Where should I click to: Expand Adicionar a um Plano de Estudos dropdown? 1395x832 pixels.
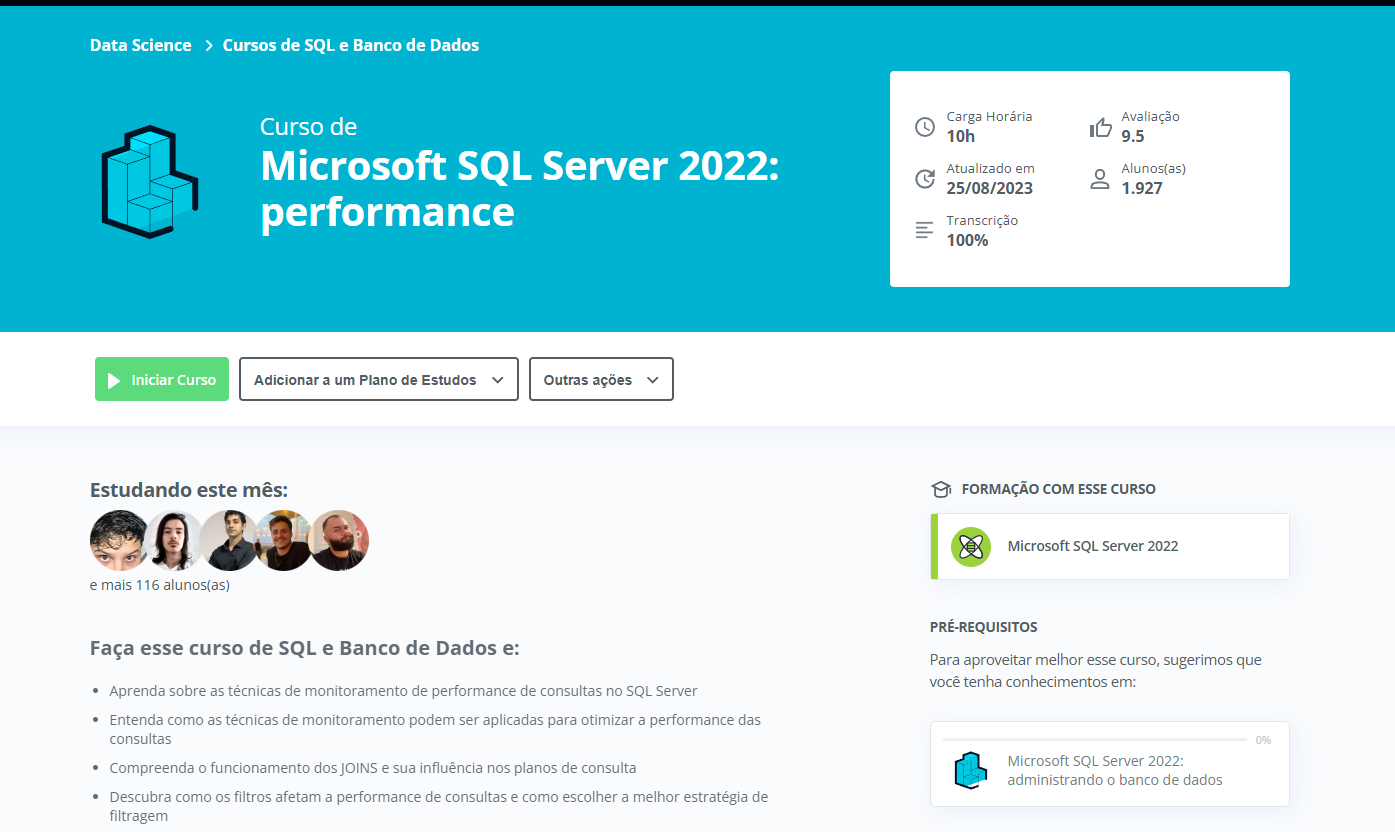pyautogui.click(x=379, y=379)
